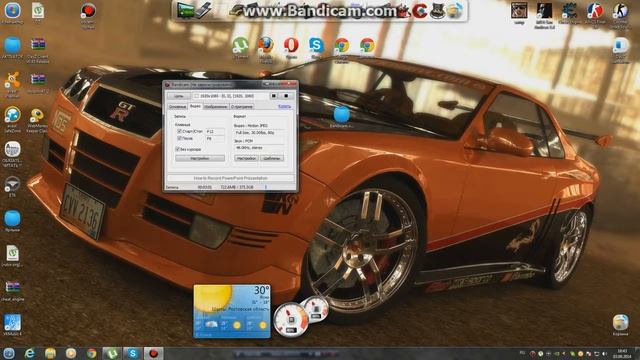Click the How to Record PowerPoint Presentation banner
This screenshot has width=640, height=360.
(x=231, y=178)
